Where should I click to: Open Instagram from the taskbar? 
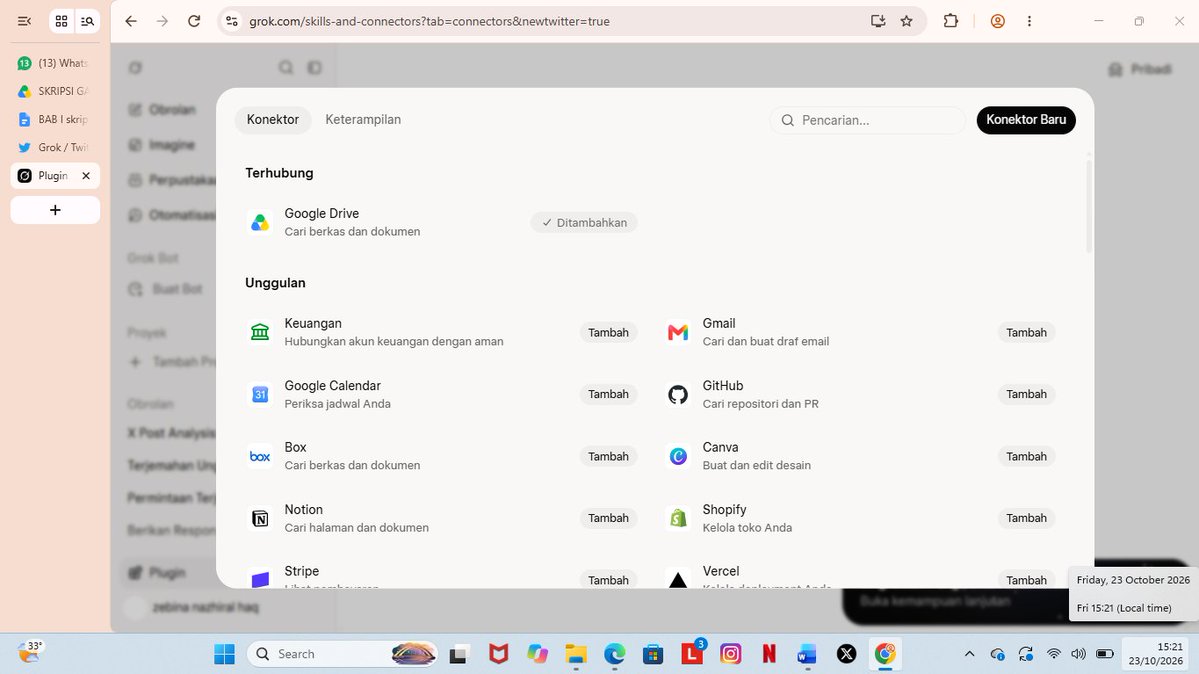pyautogui.click(x=730, y=653)
